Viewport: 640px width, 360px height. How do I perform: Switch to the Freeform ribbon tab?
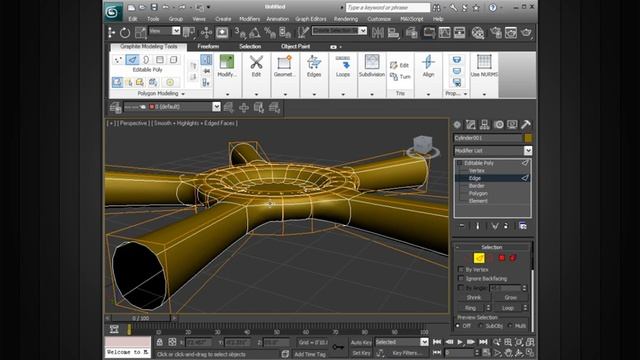(x=208, y=47)
